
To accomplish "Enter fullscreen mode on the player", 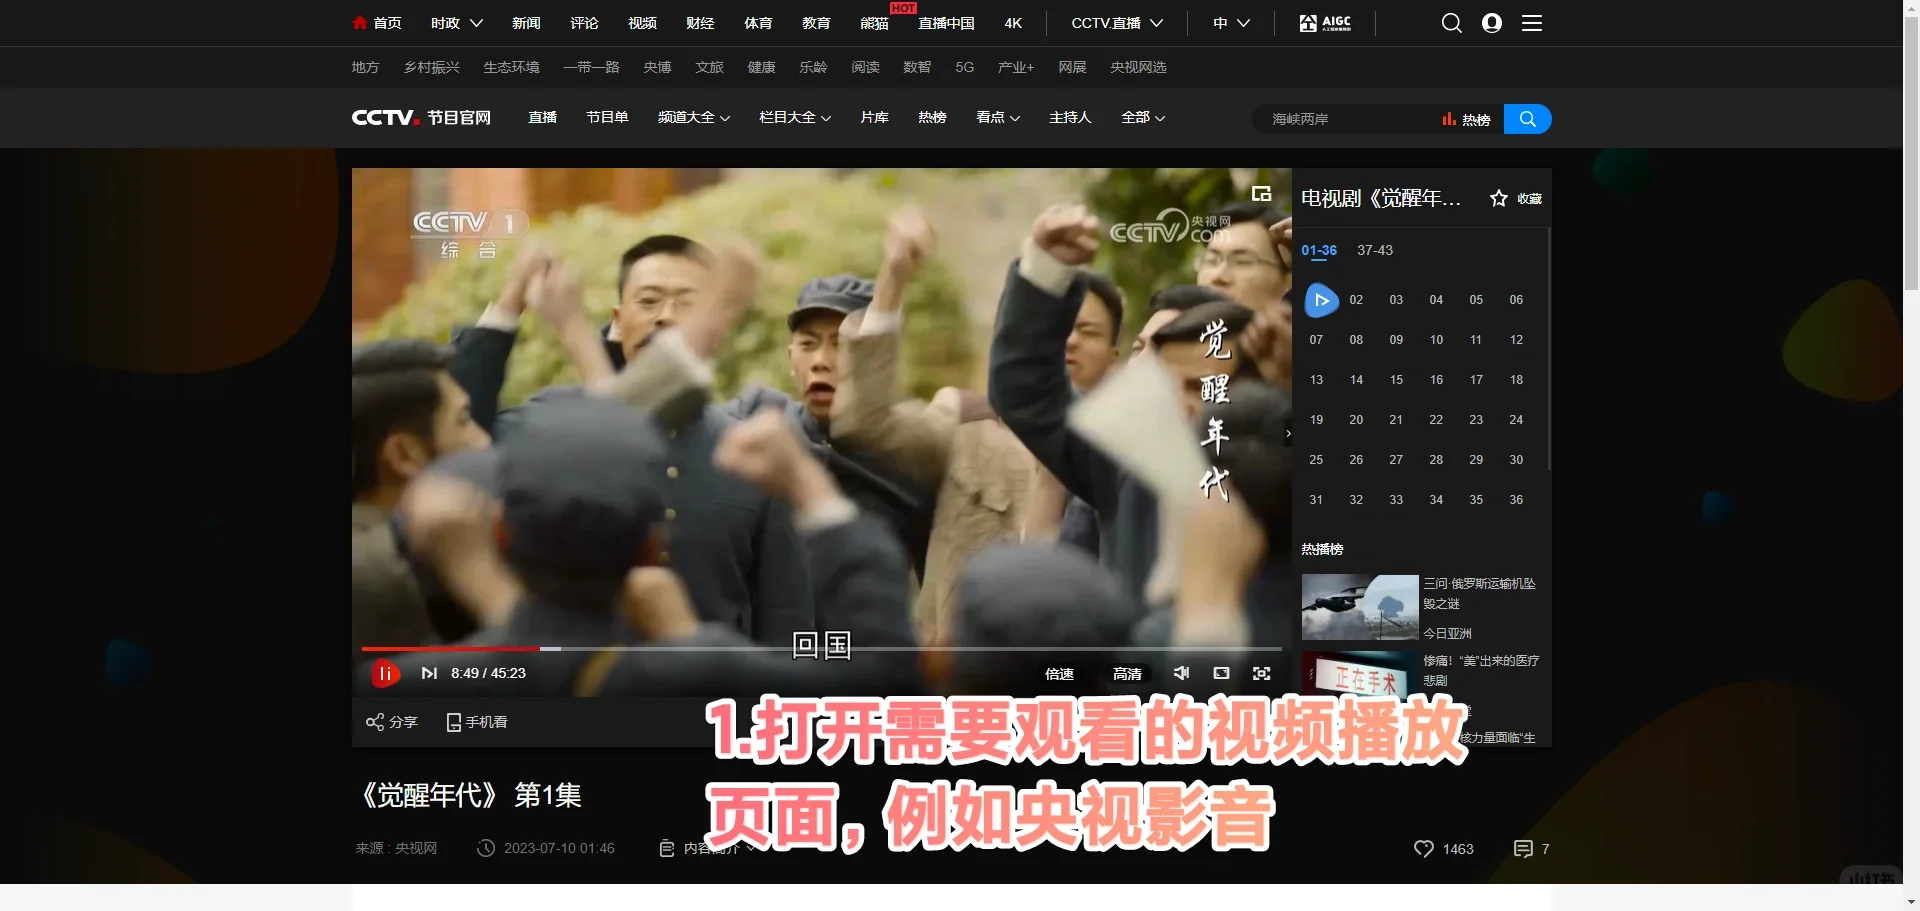I will coord(1261,673).
